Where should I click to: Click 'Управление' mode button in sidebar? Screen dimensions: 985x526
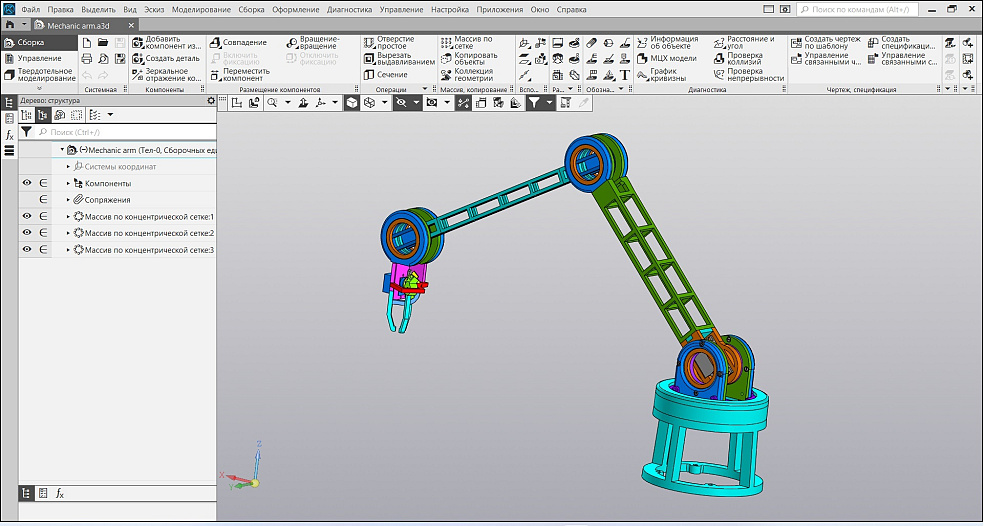pyautogui.click(x=38, y=58)
